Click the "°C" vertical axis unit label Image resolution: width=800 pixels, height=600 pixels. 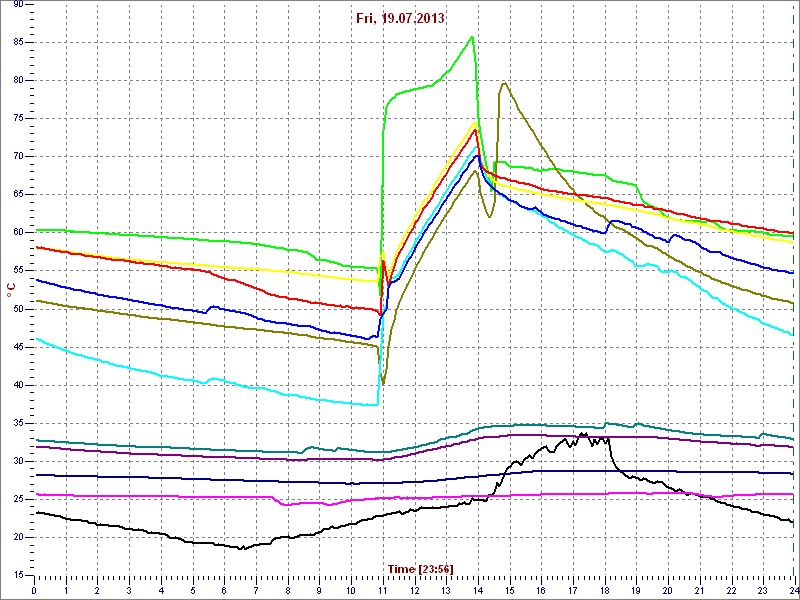[11, 291]
